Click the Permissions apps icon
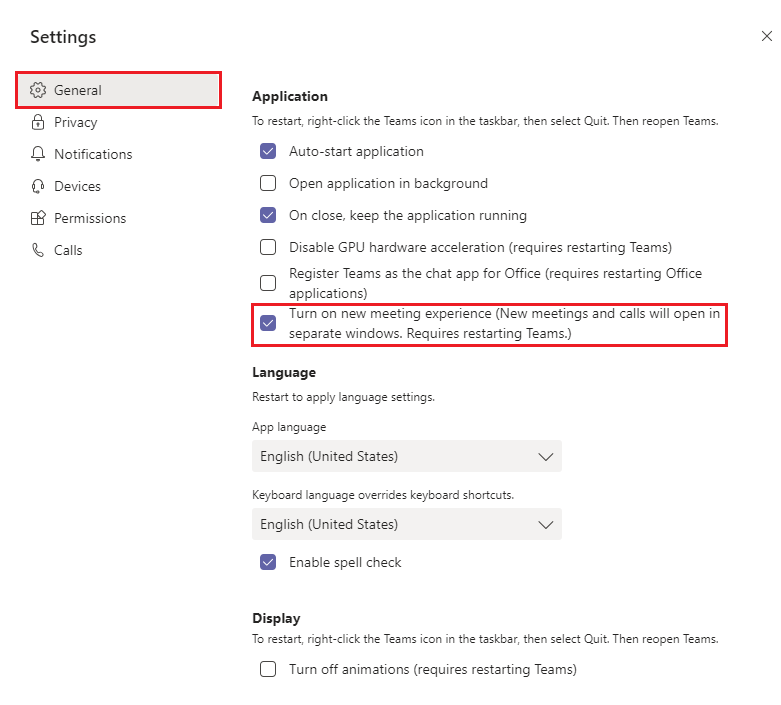 (38, 218)
